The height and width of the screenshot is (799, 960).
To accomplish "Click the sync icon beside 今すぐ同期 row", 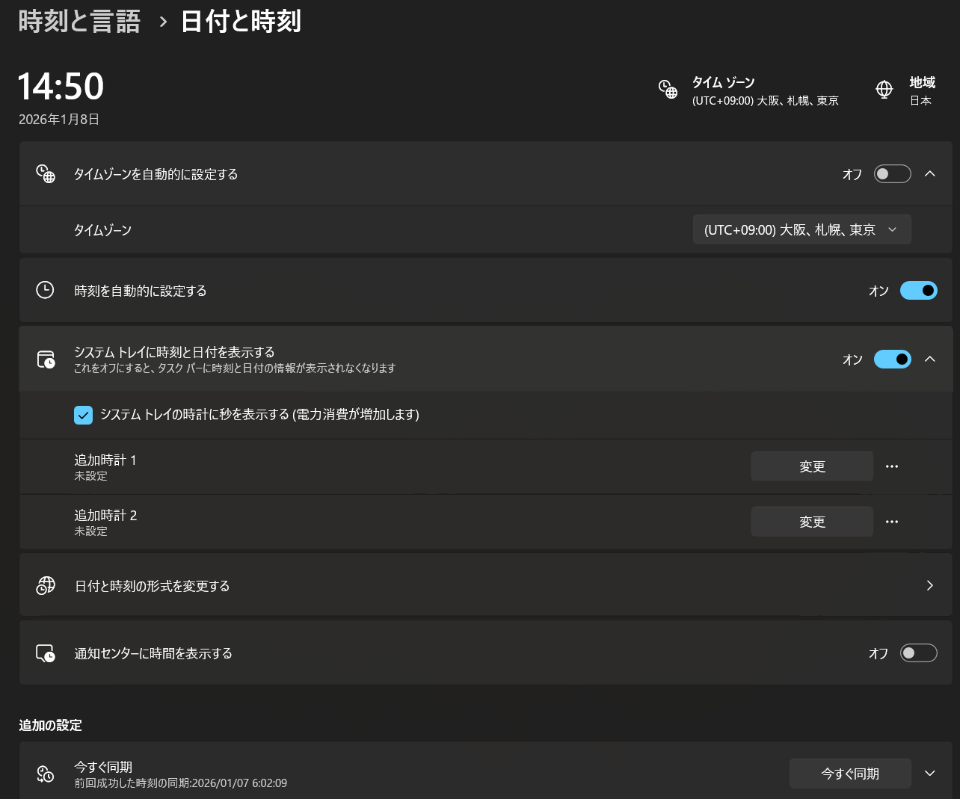I will pos(46,774).
